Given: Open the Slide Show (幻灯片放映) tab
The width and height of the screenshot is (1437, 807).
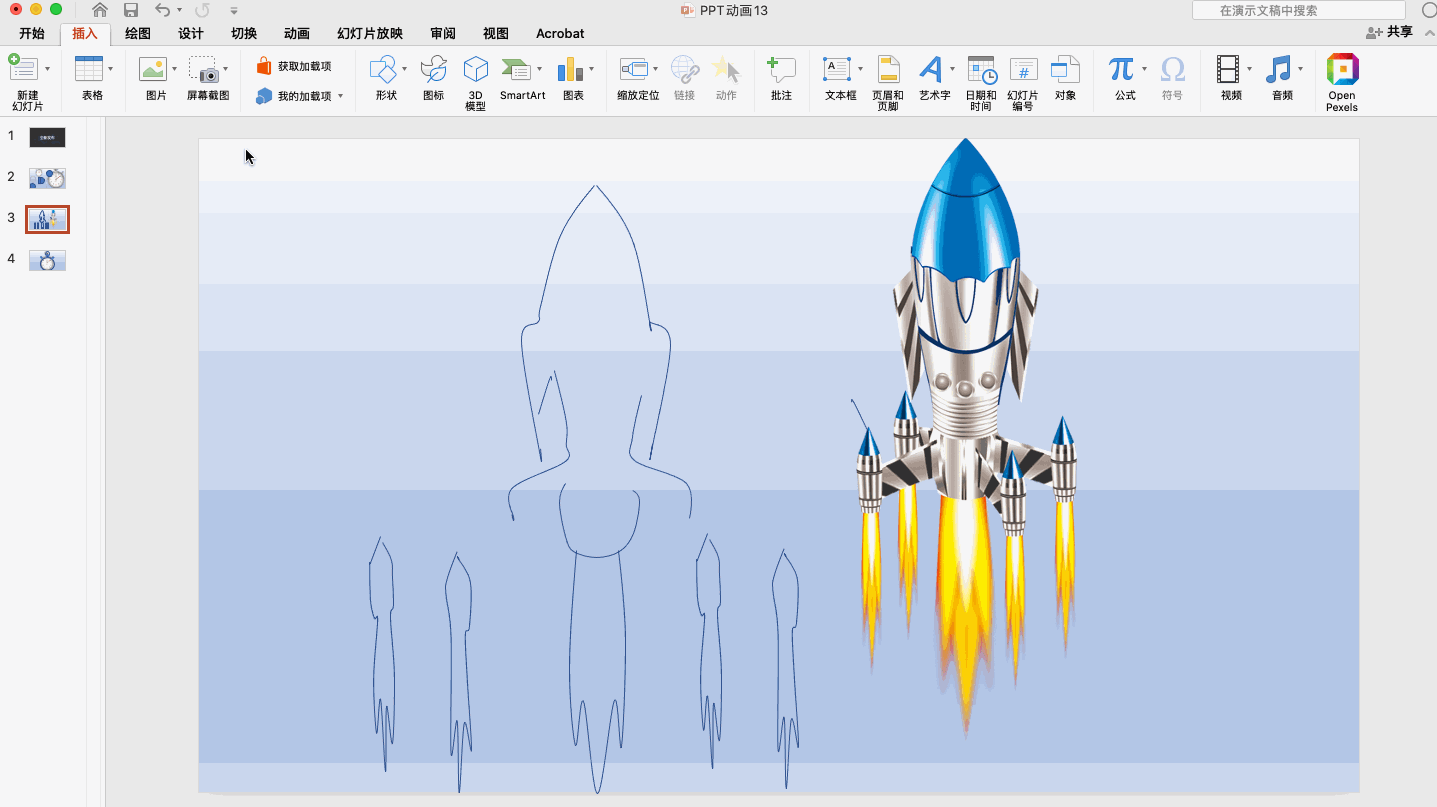Looking at the screenshot, I should (370, 33).
